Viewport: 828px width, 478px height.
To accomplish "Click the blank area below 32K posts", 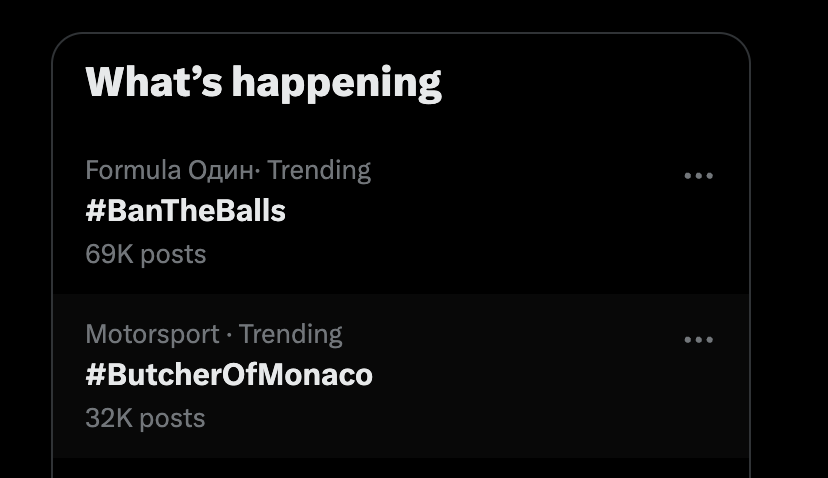I will (400, 468).
